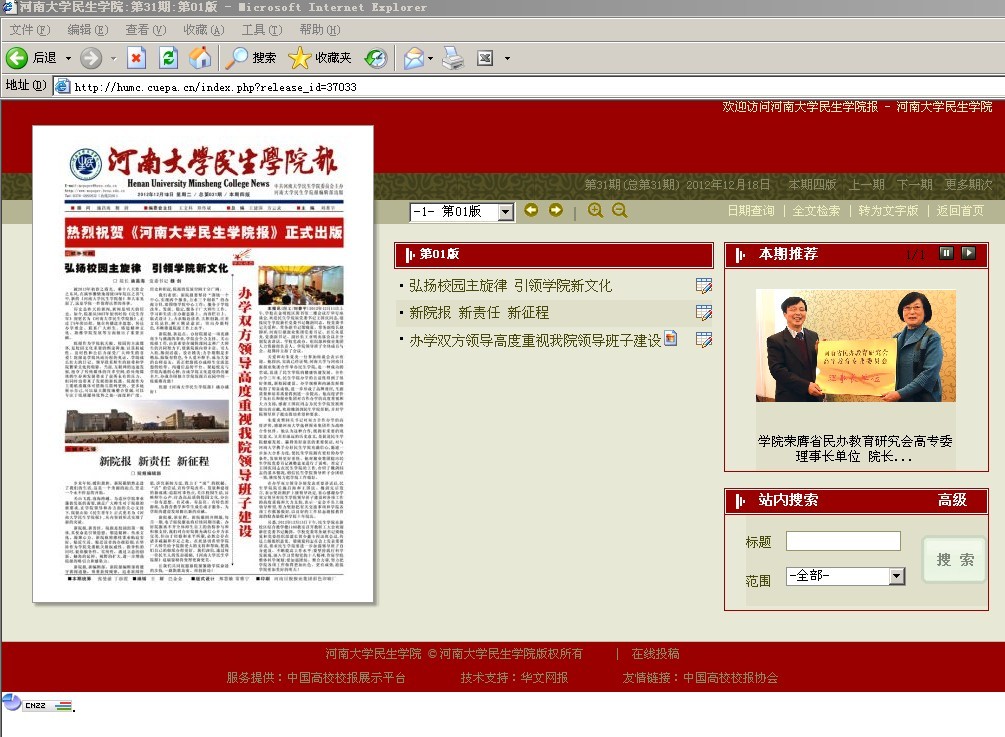The image size is (1005, 737).
Task: Open the browsing history pane
Action: click(x=376, y=58)
